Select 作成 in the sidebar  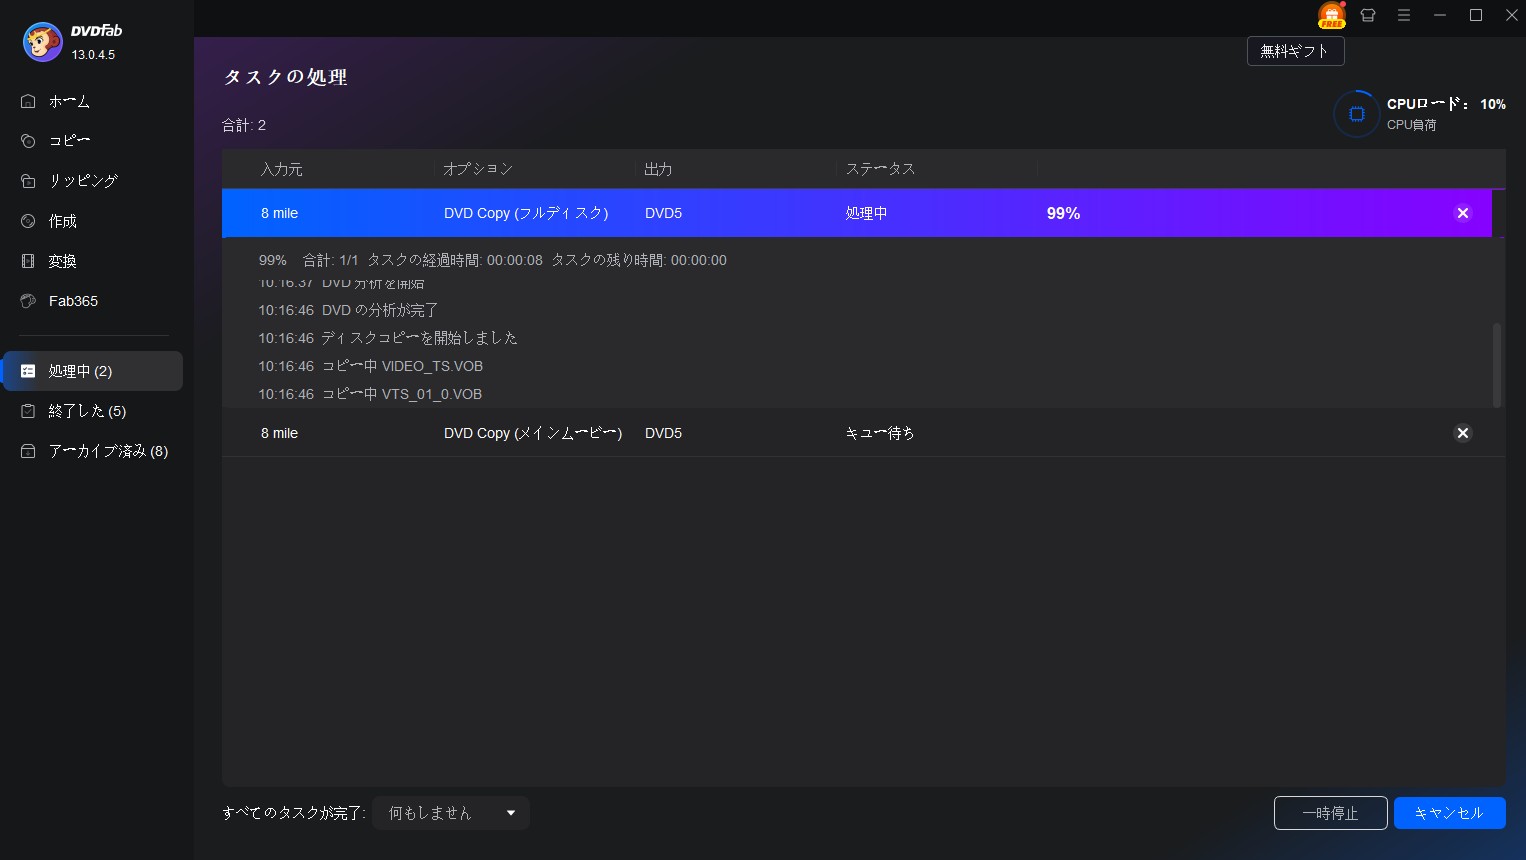62,221
